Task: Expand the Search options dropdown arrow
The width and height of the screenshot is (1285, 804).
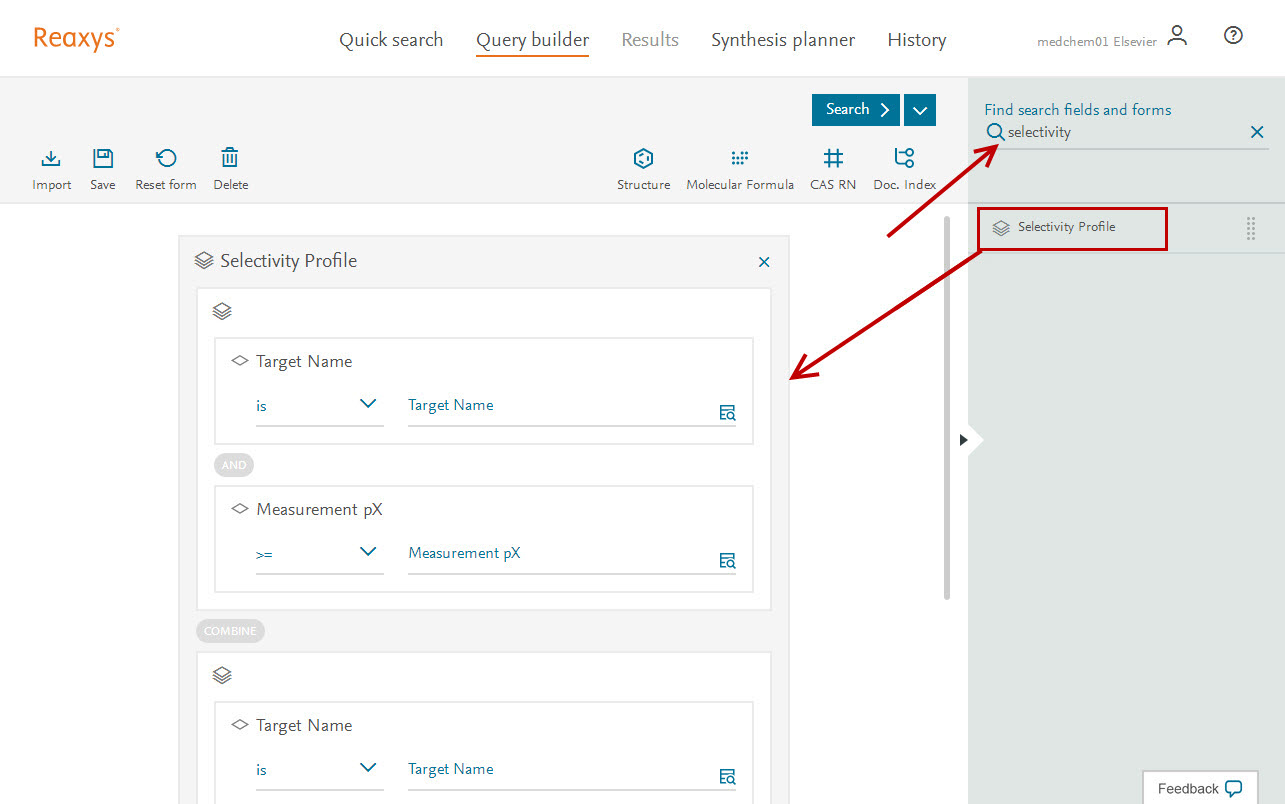Action: point(919,110)
